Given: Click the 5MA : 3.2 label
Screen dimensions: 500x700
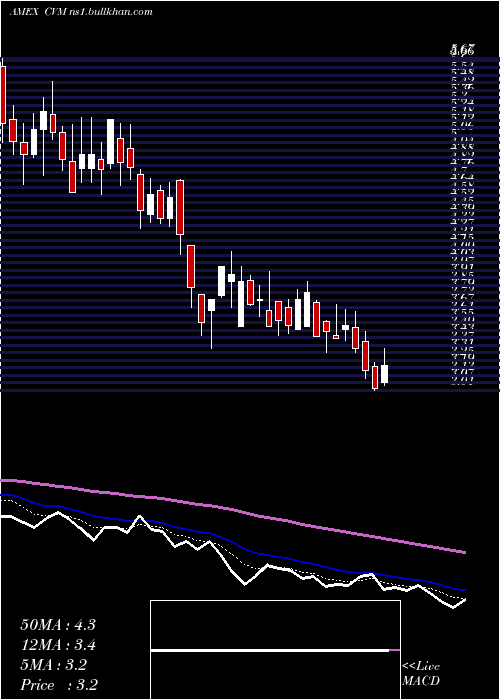Looking at the screenshot, I should [54, 665].
